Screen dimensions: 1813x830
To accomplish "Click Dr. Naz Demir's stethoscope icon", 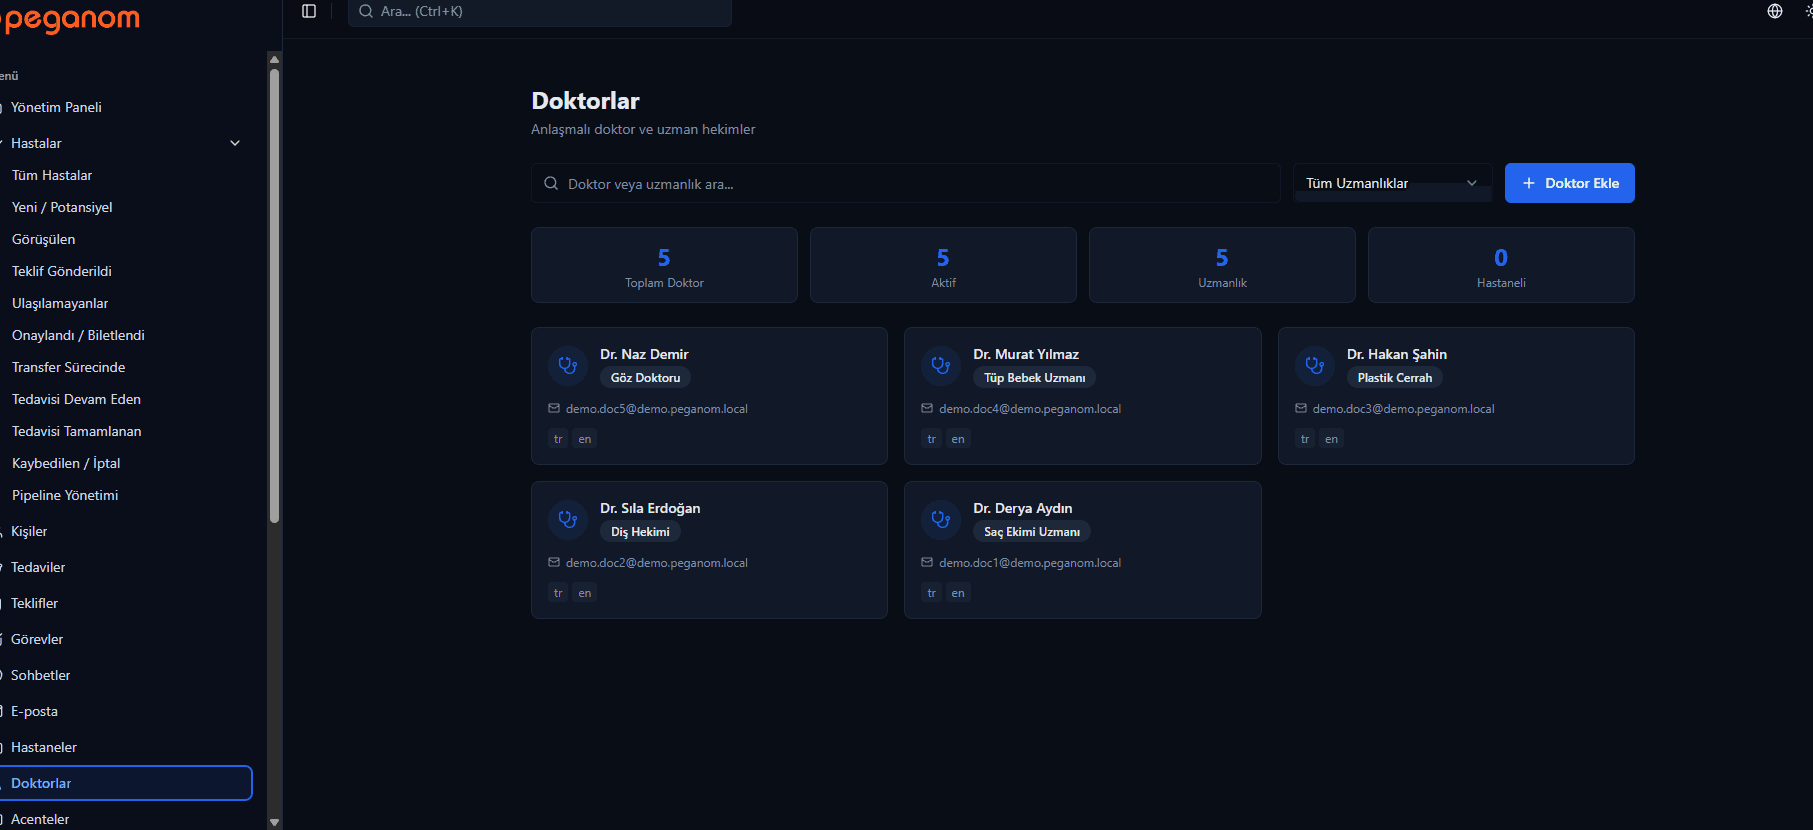I will (568, 366).
